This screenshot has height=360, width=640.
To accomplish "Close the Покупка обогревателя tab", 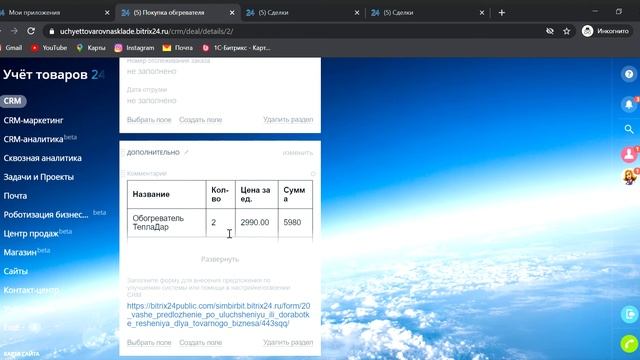I will click(x=232, y=13).
